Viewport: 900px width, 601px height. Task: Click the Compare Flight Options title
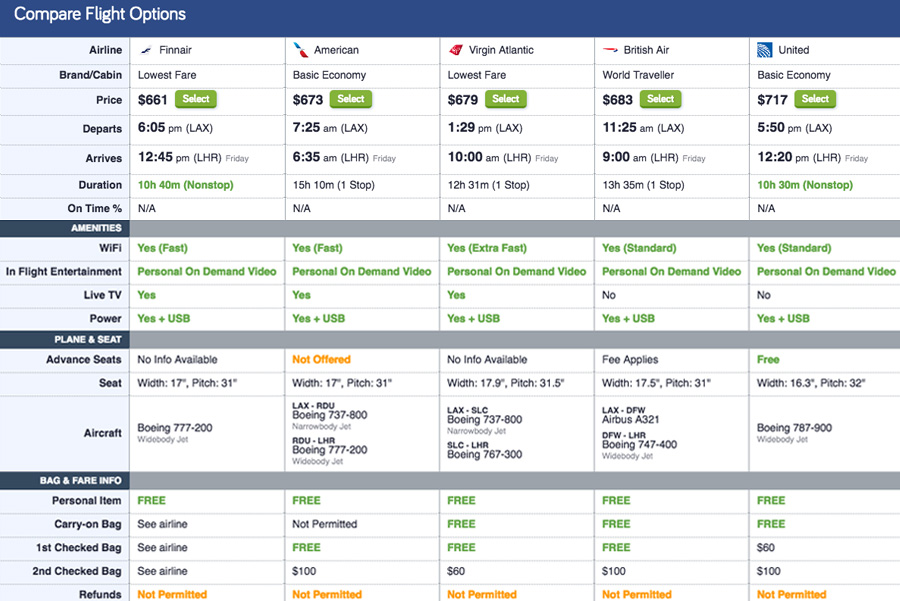(x=100, y=15)
